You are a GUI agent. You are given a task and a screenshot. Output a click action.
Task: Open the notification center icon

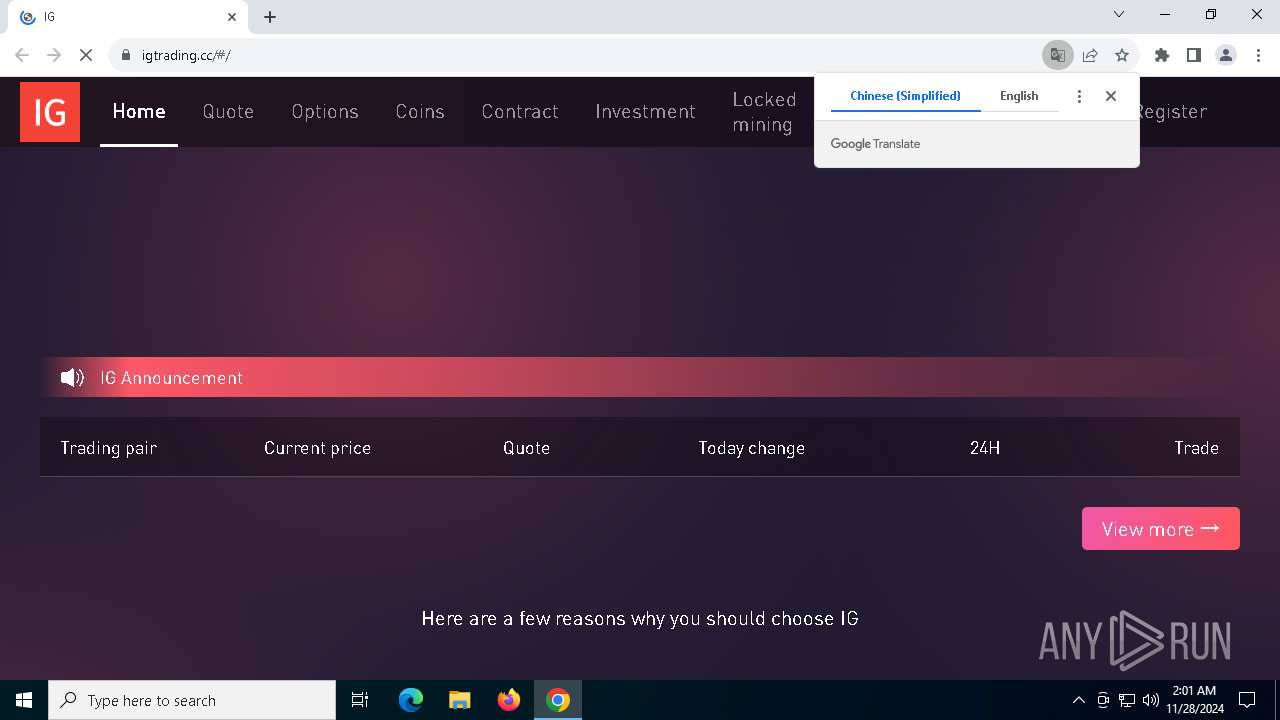1247,700
